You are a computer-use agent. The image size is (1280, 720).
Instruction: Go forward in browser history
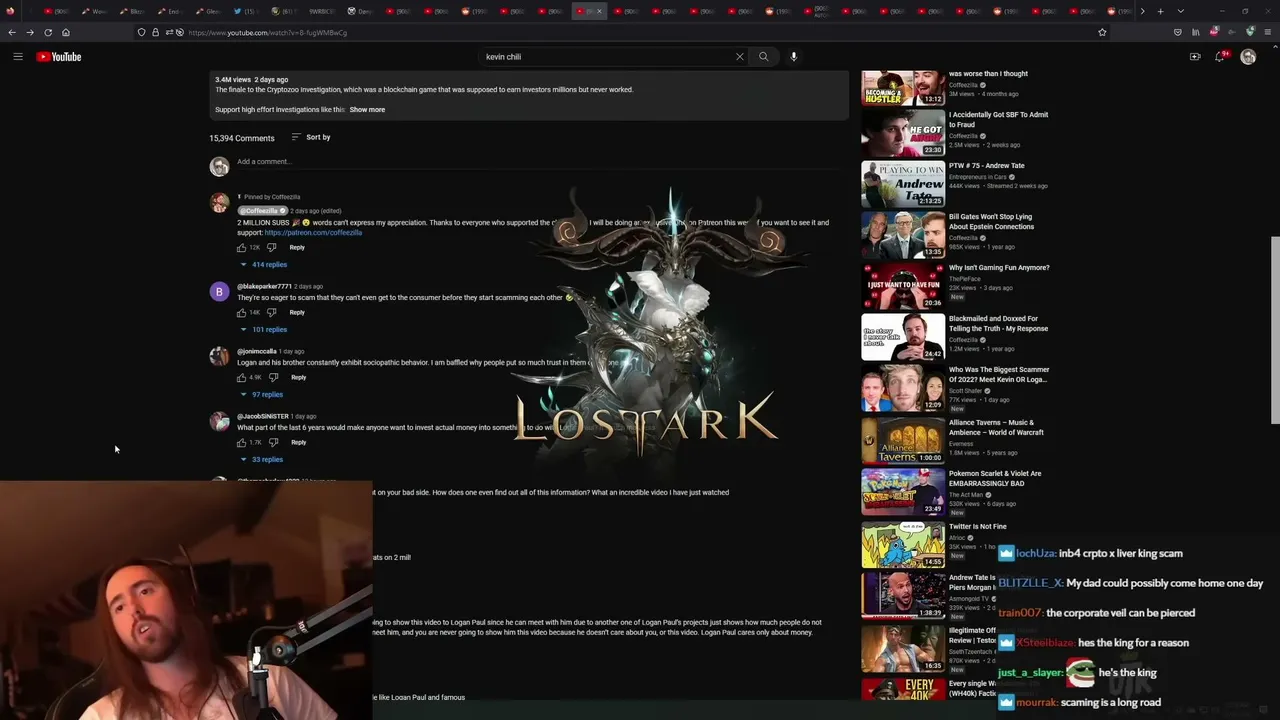click(30, 32)
